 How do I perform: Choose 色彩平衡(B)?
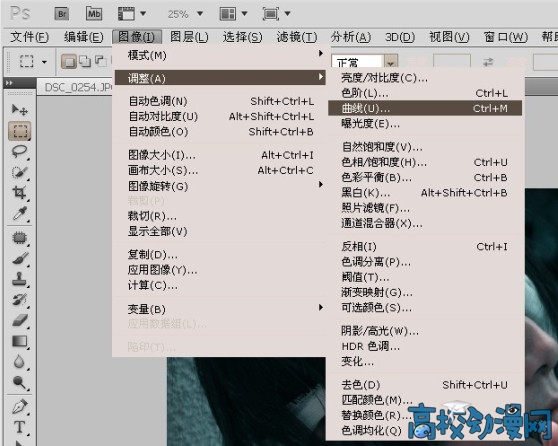(x=425, y=177)
